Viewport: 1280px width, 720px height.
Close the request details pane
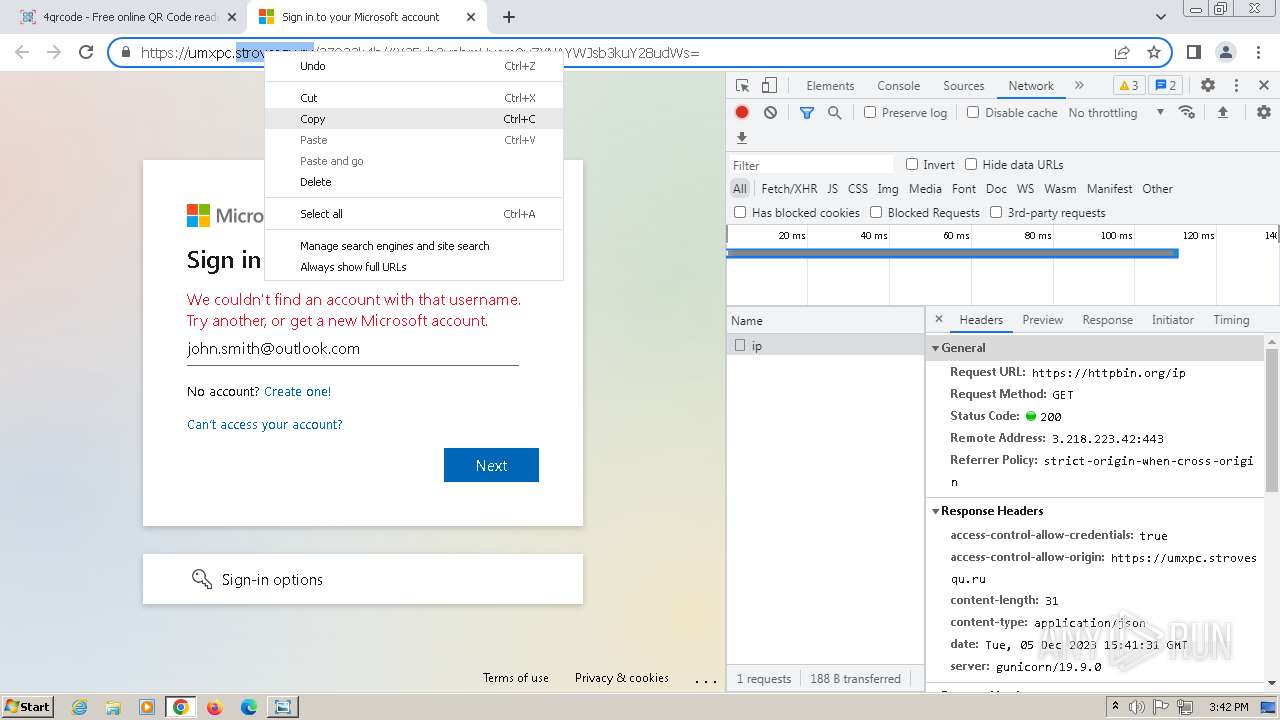tap(938, 320)
